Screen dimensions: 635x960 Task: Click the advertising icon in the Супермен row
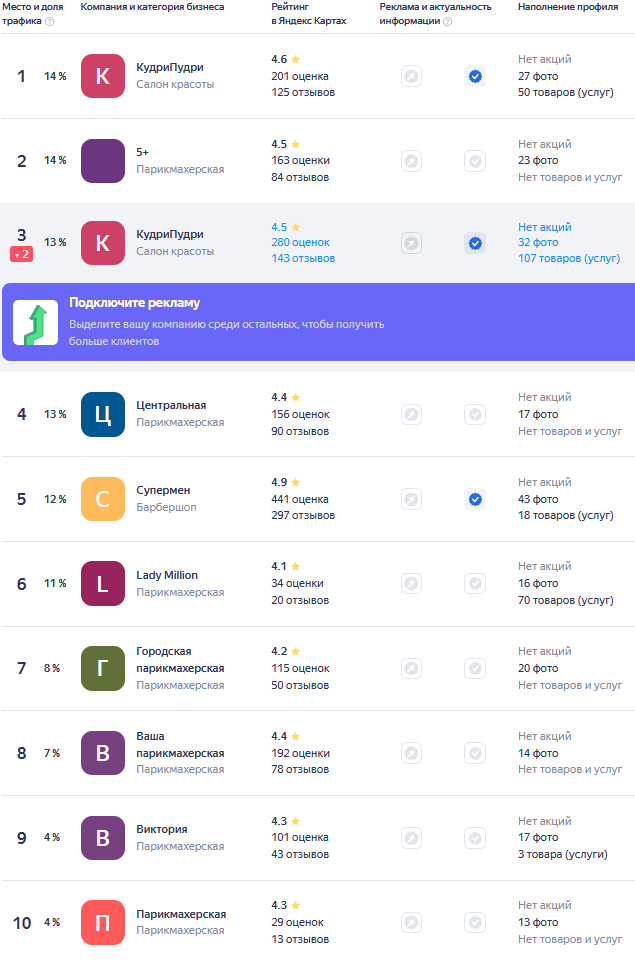click(411, 500)
